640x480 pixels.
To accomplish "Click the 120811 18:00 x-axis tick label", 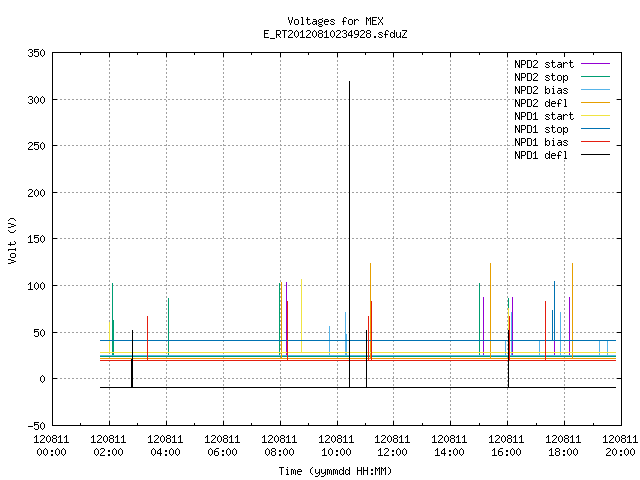I will click(x=563, y=446).
